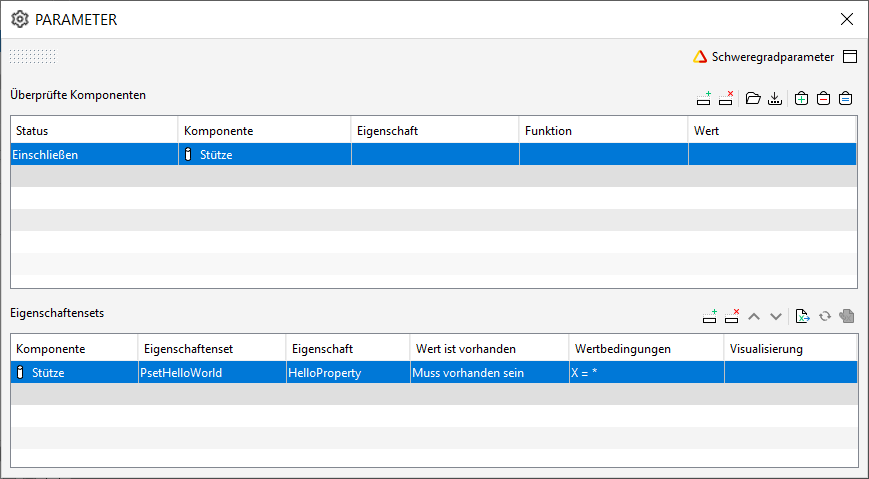The image size is (869, 479).
Task: Open the folder icon in components toolbar
Action: 753,99
